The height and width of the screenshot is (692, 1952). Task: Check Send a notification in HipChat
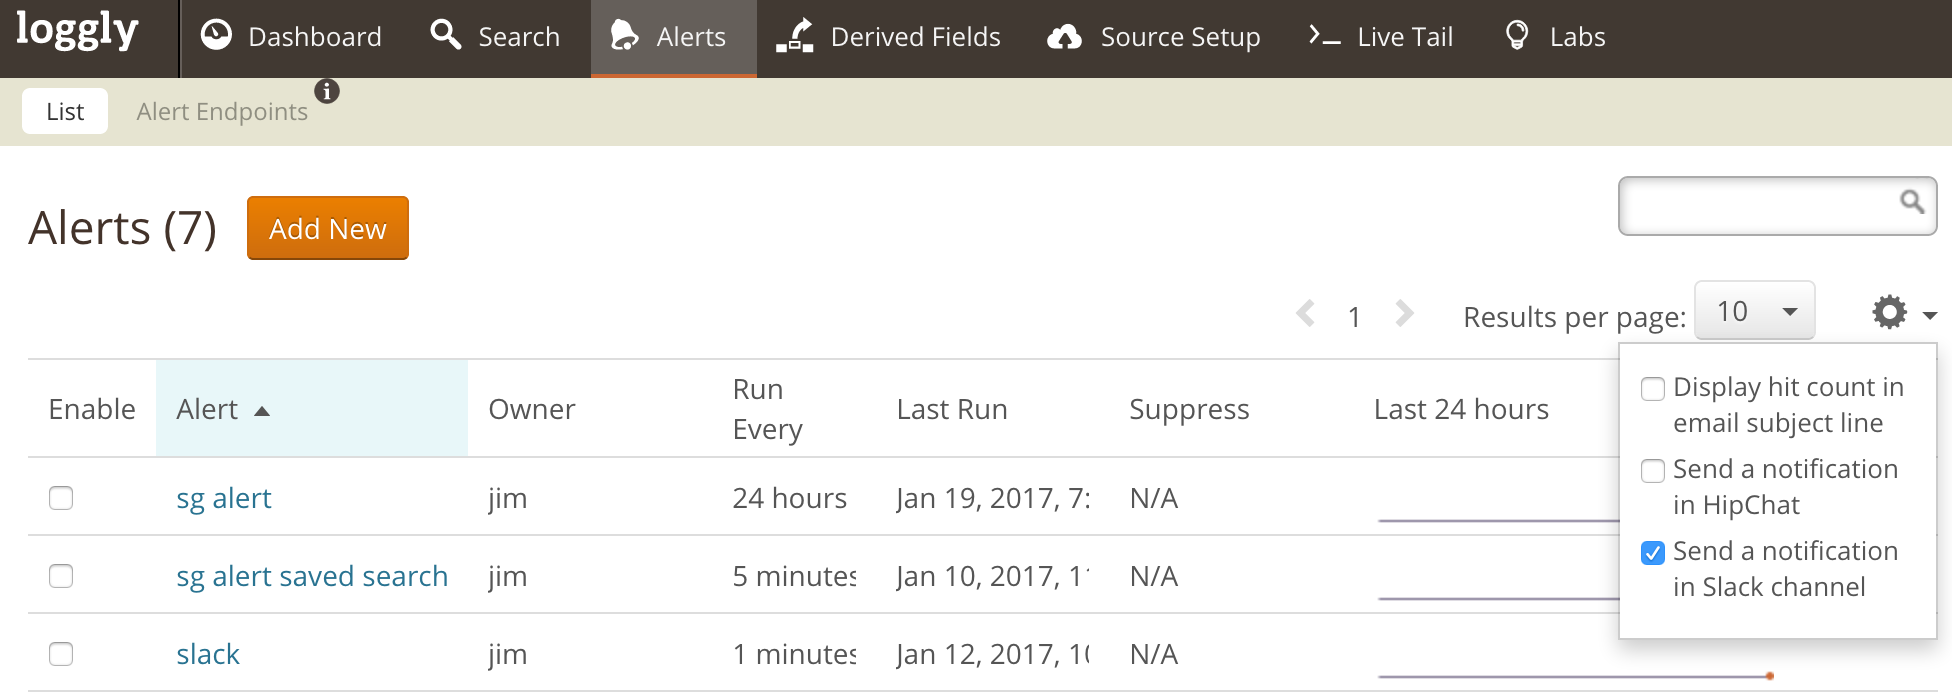pos(1653,471)
